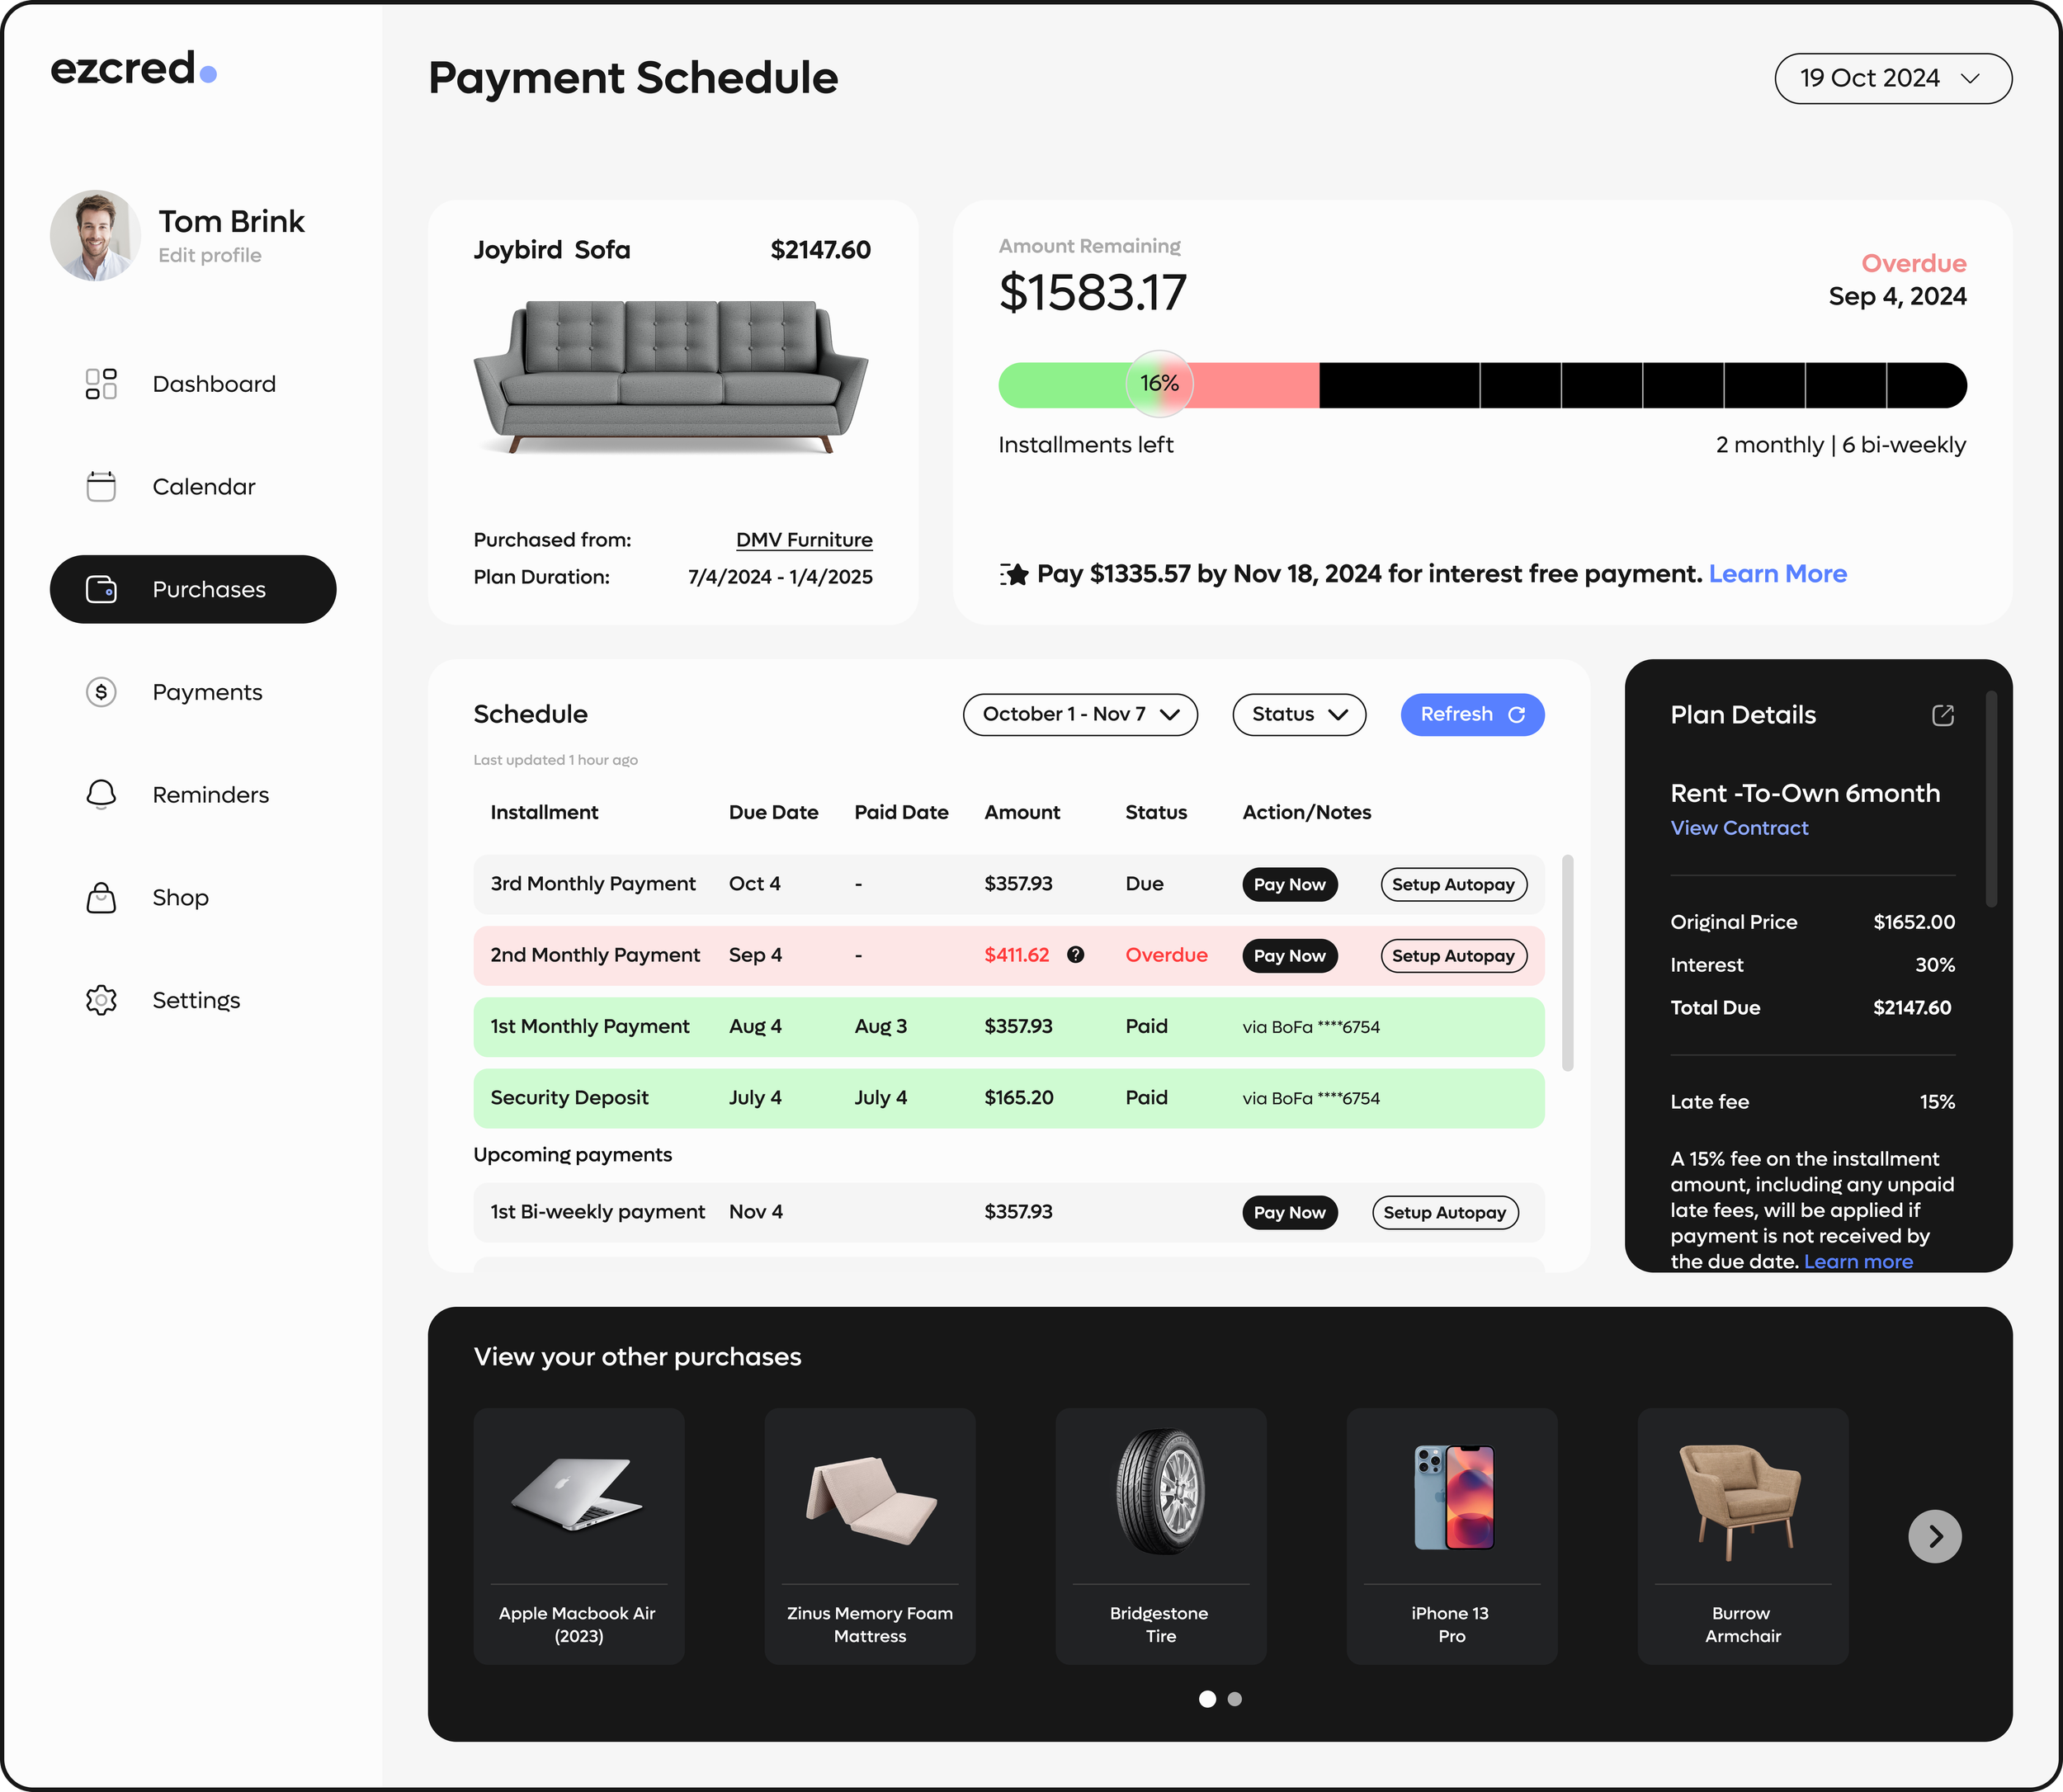This screenshot has width=2063, height=1792.
Task: Click the question-mark icon beside $411.62
Action: pos(1075,955)
